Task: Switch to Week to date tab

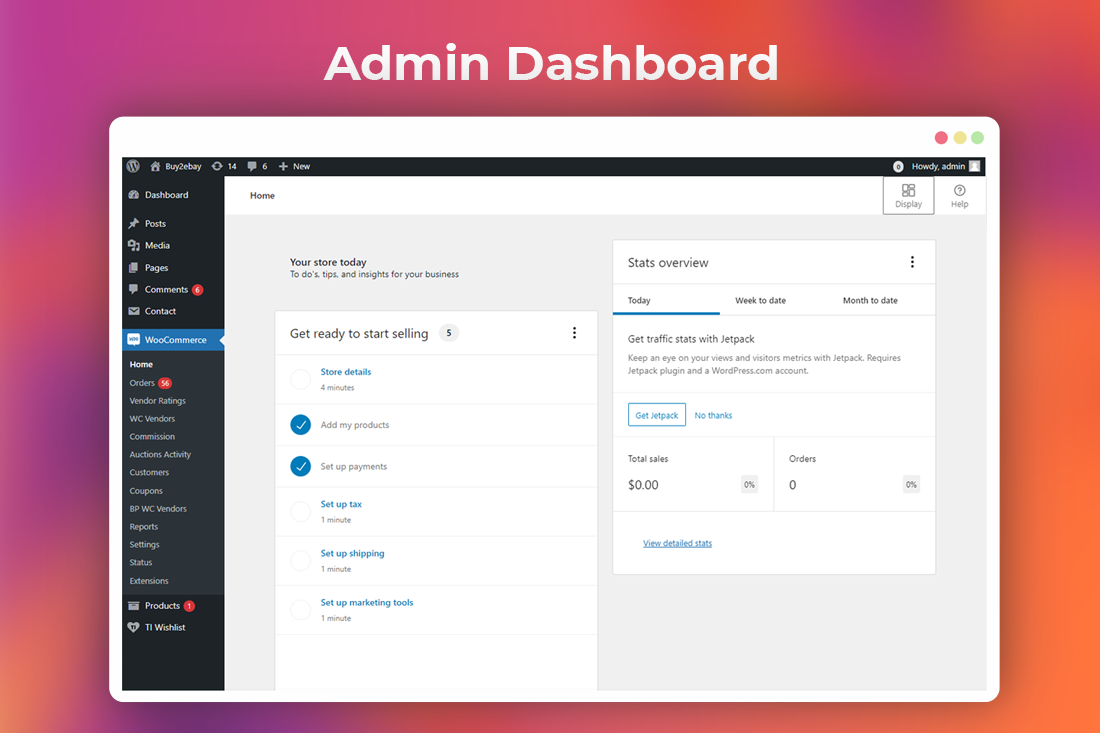Action: click(760, 300)
